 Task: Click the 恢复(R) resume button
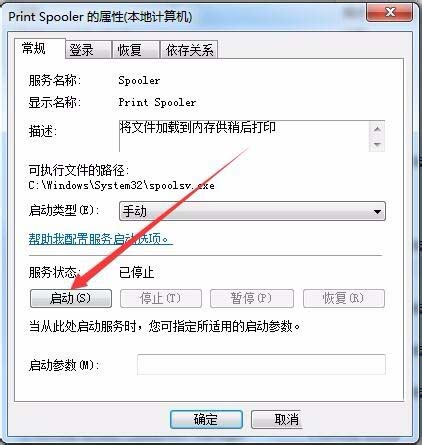point(344,298)
